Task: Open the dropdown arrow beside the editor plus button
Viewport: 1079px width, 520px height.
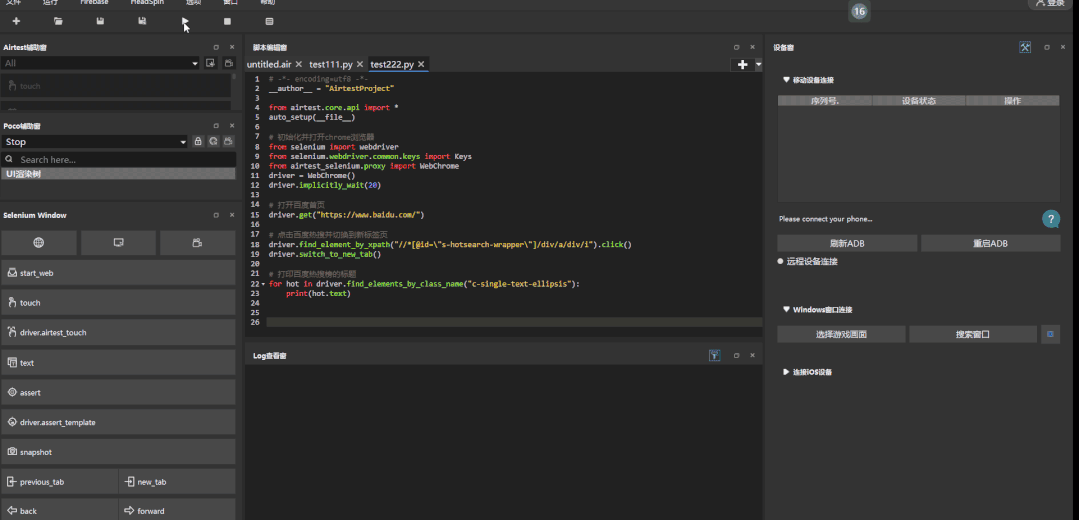Action: click(x=758, y=65)
